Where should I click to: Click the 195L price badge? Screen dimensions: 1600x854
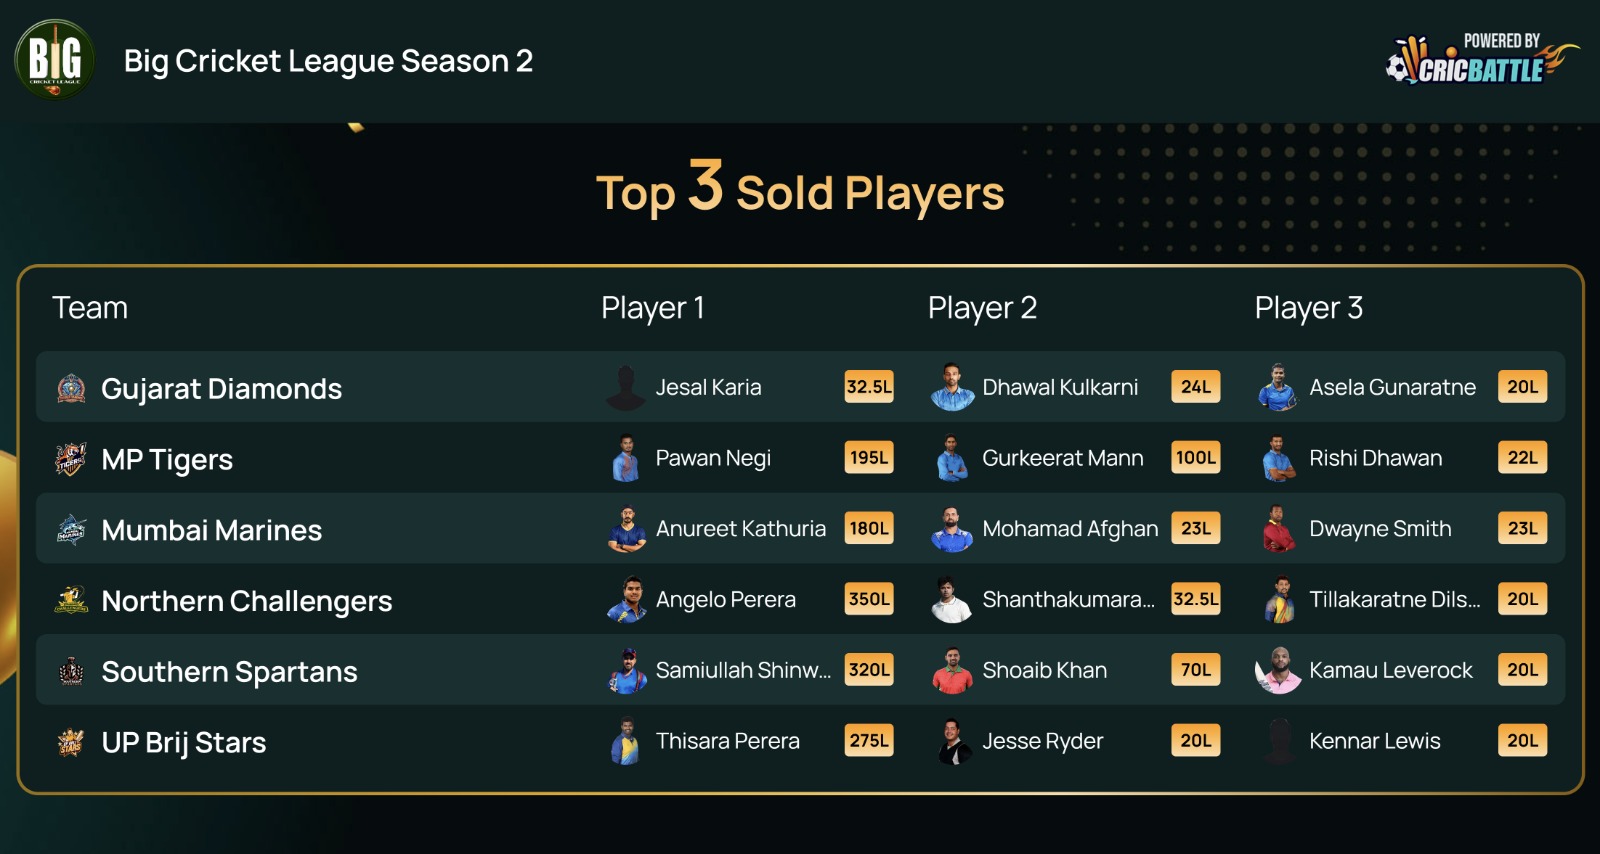869,458
